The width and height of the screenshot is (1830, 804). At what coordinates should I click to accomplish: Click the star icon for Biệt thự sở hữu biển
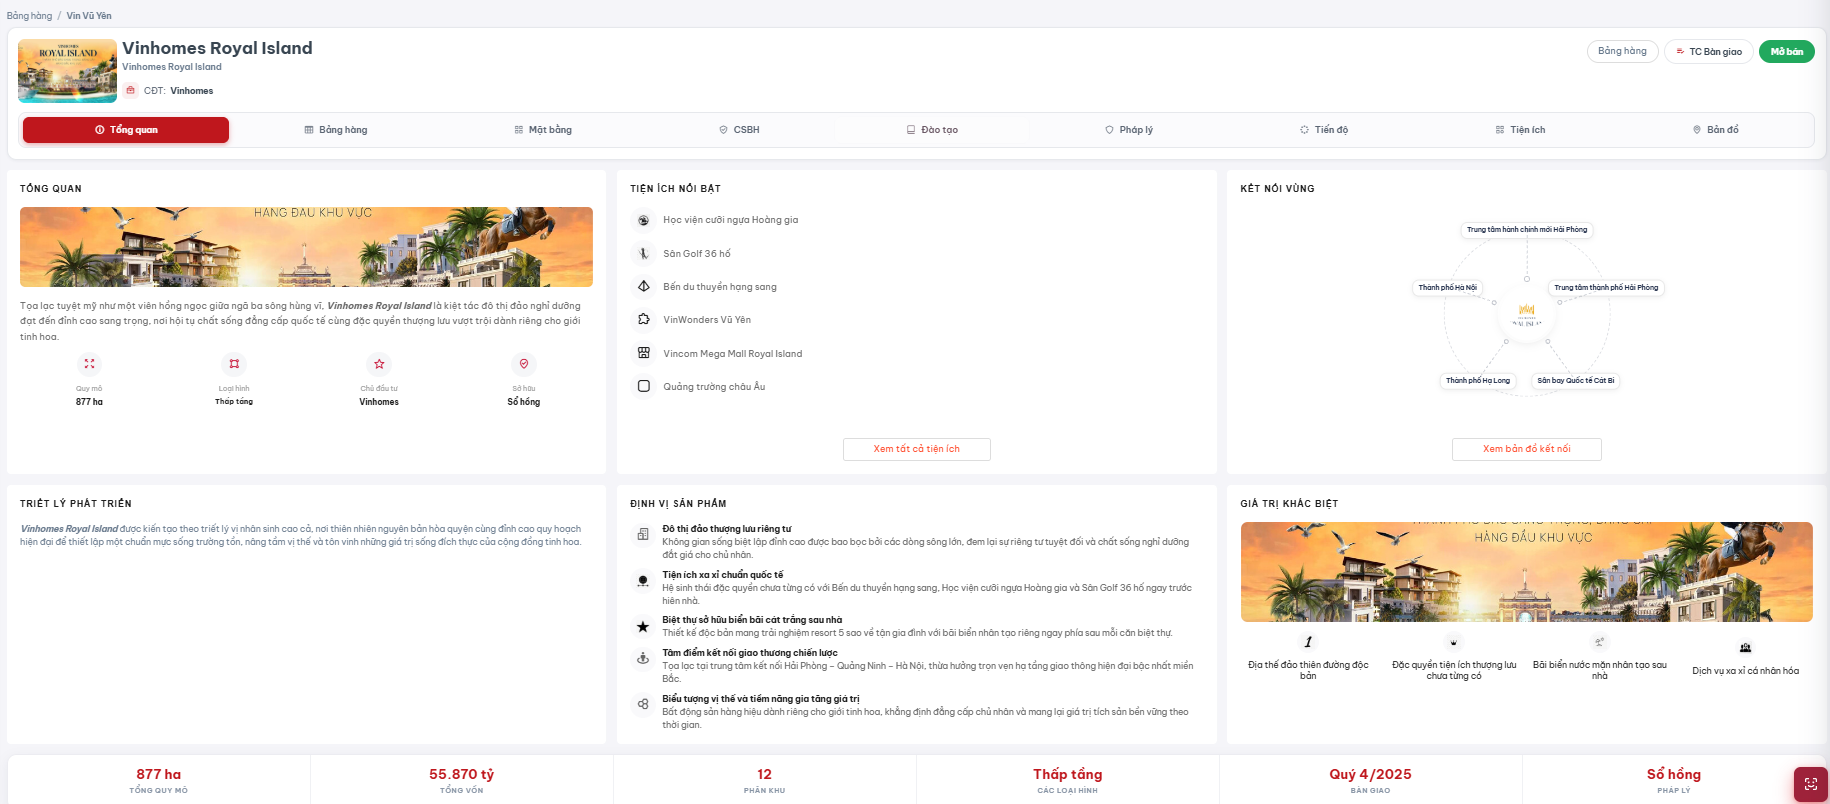[643, 626]
